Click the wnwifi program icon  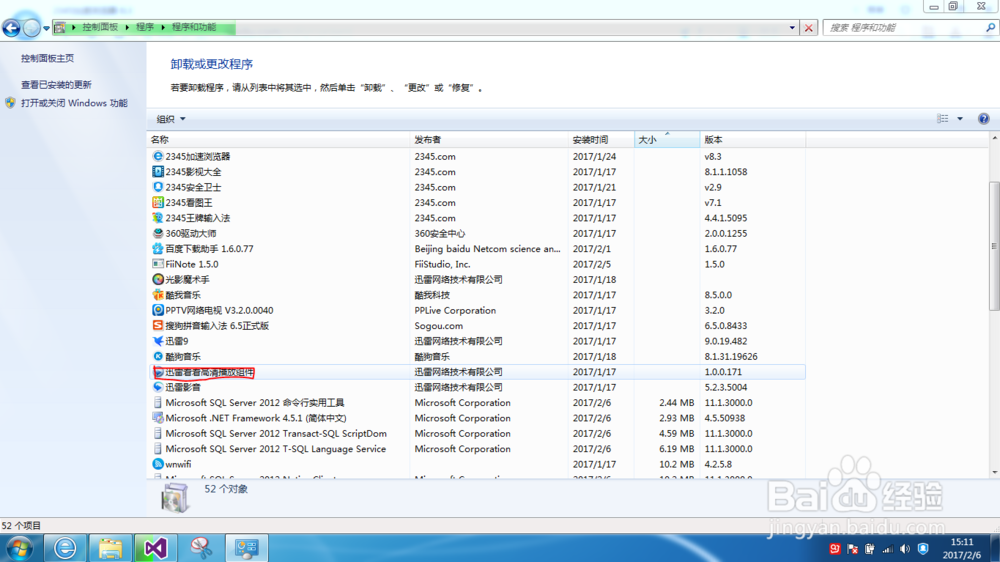pos(158,464)
